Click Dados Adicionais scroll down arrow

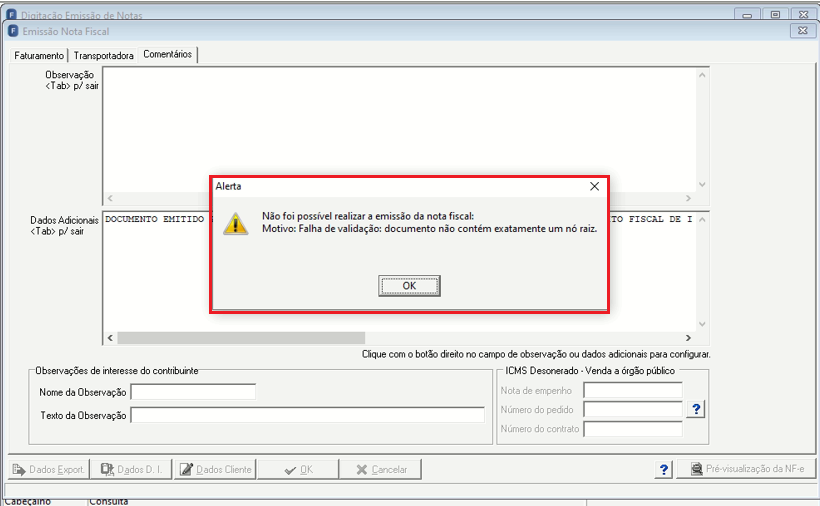[x=702, y=324]
